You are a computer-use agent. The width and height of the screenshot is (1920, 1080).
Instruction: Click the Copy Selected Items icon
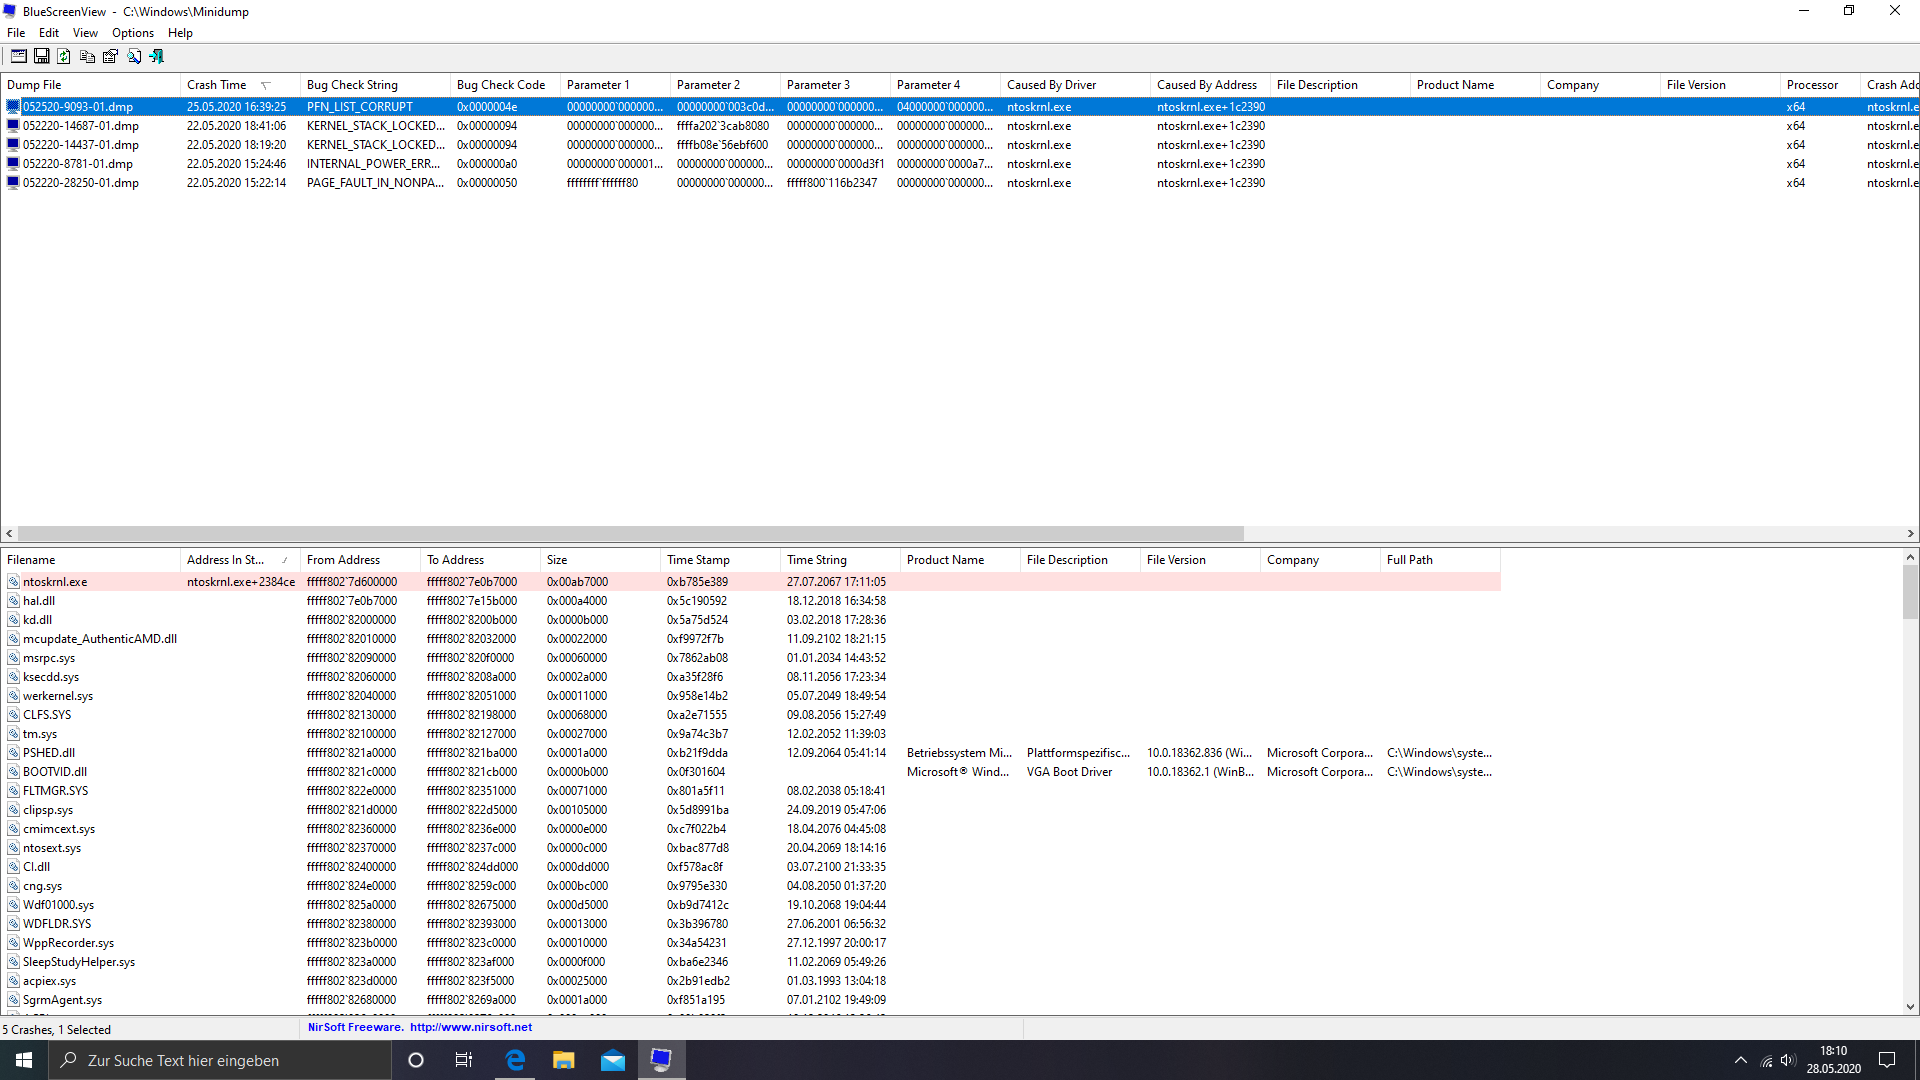(88, 56)
